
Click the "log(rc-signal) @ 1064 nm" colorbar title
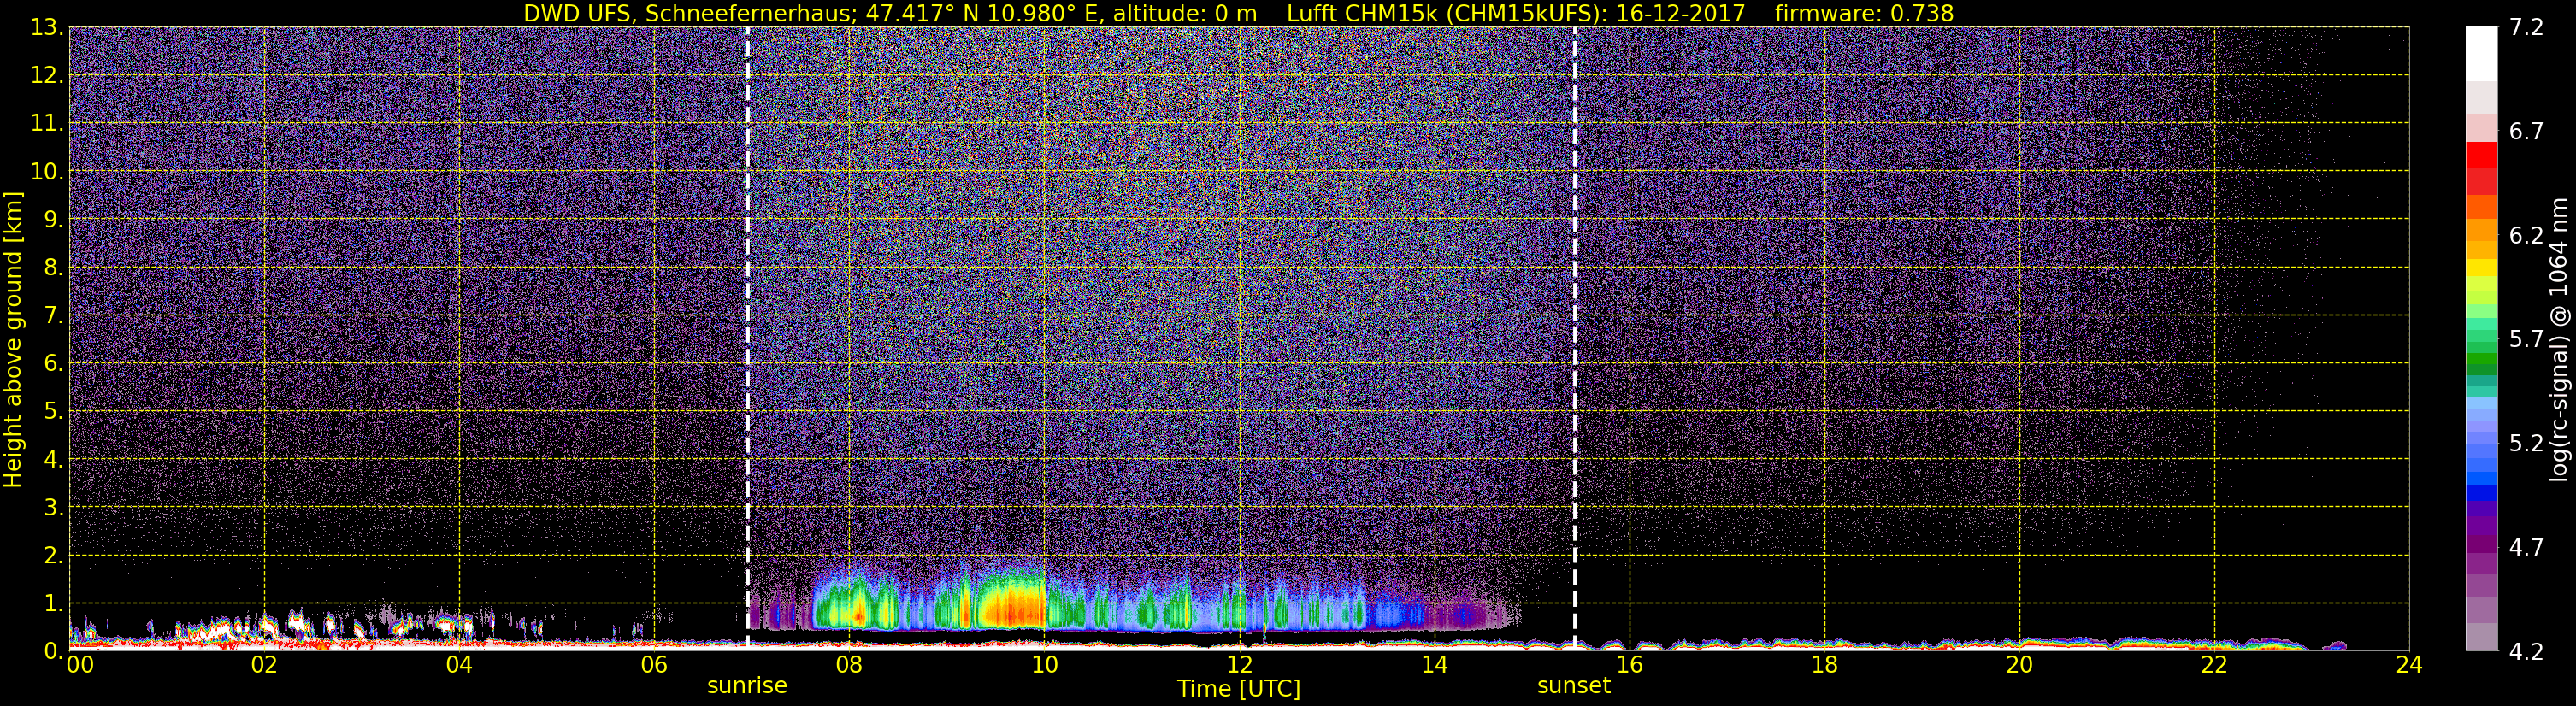pyautogui.click(x=2558, y=339)
